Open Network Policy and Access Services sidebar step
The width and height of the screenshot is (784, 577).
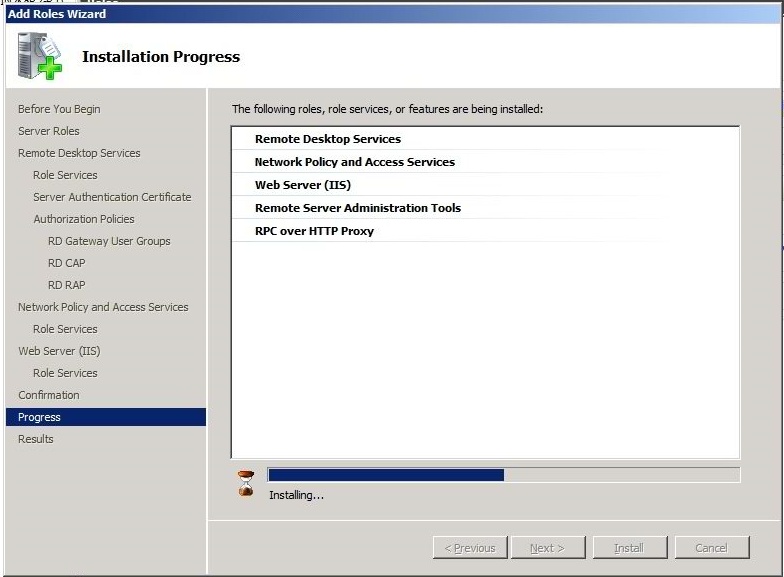pyautogui.click(x=103, y=307)
